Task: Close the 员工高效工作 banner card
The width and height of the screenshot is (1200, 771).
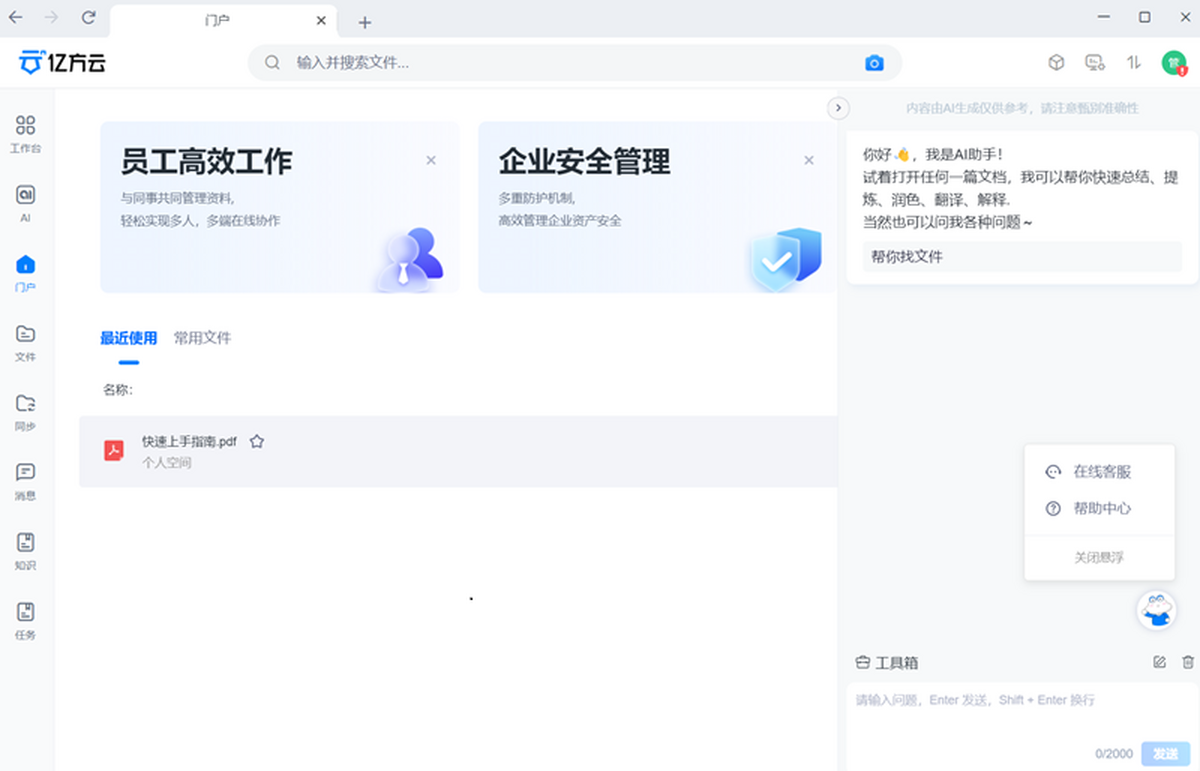Action: tap(431, 160)
